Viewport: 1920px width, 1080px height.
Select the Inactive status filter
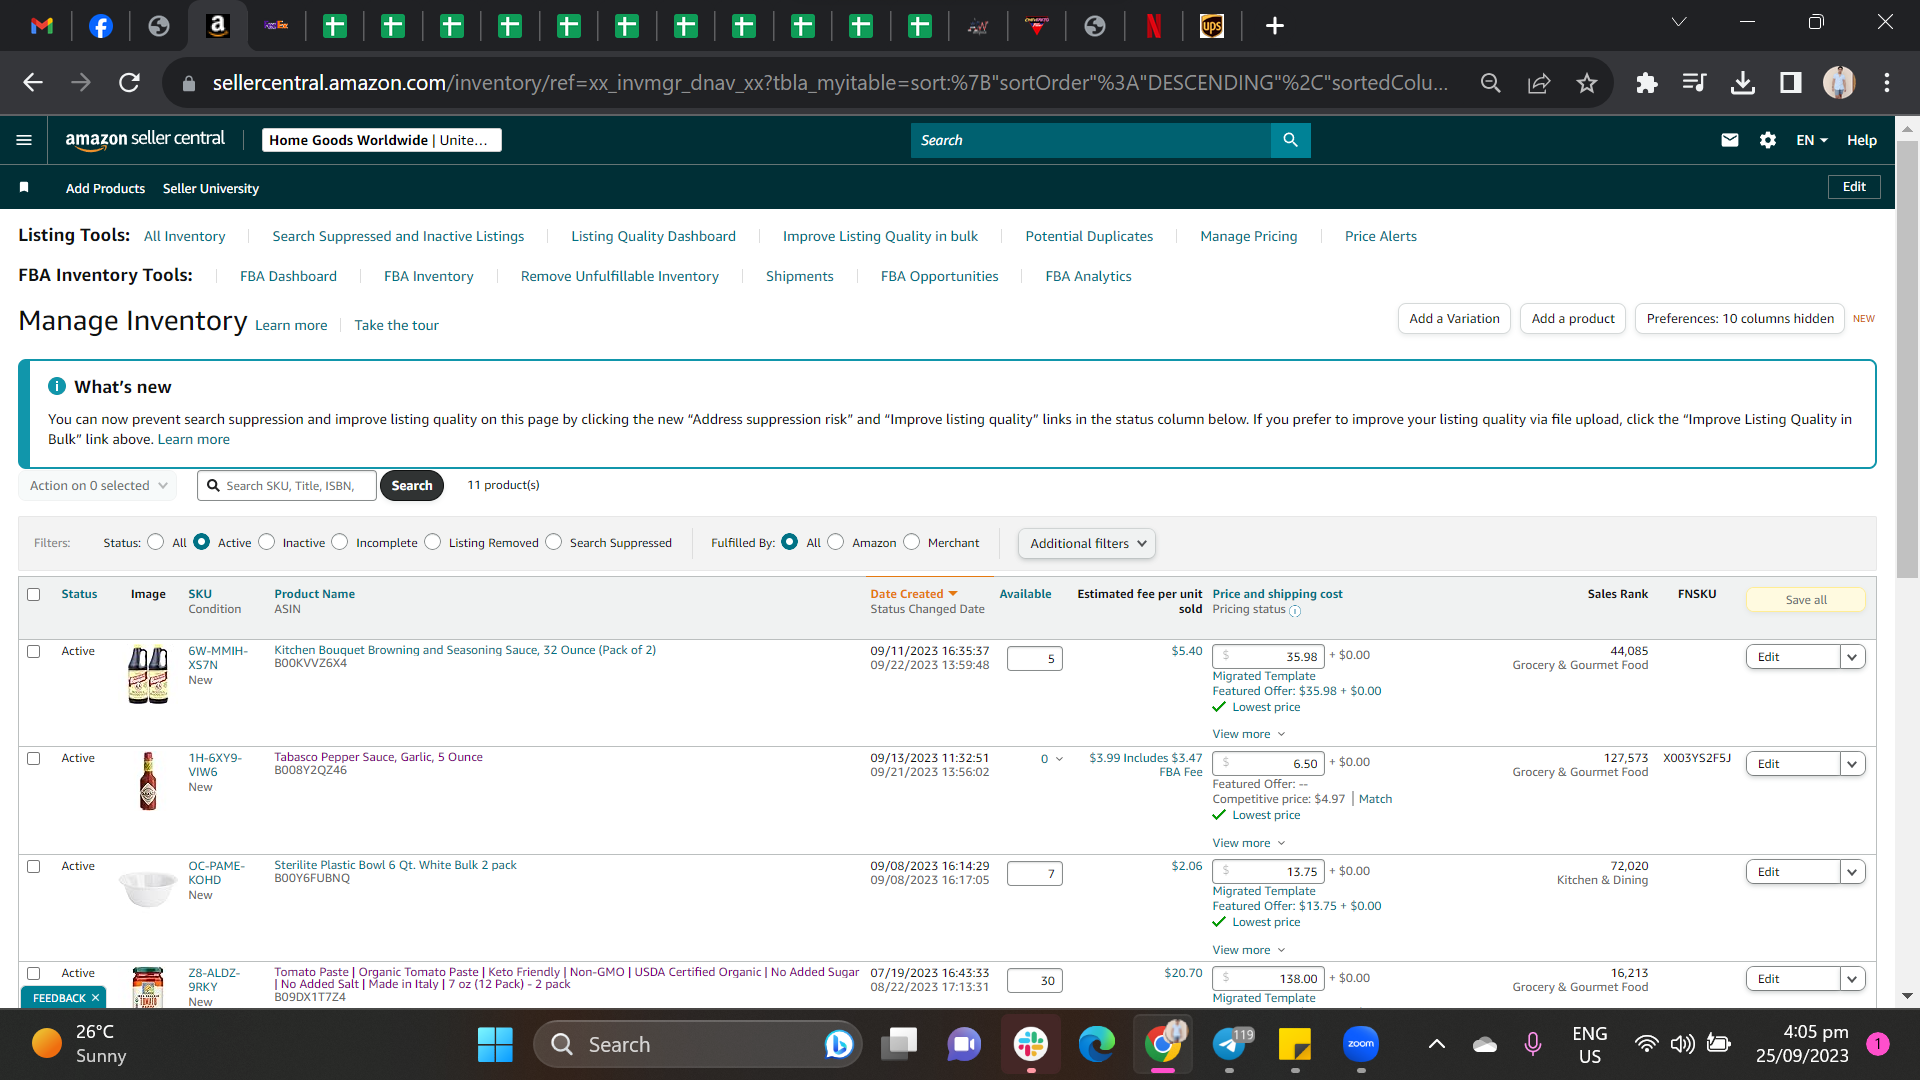click(x=266, y=542)
